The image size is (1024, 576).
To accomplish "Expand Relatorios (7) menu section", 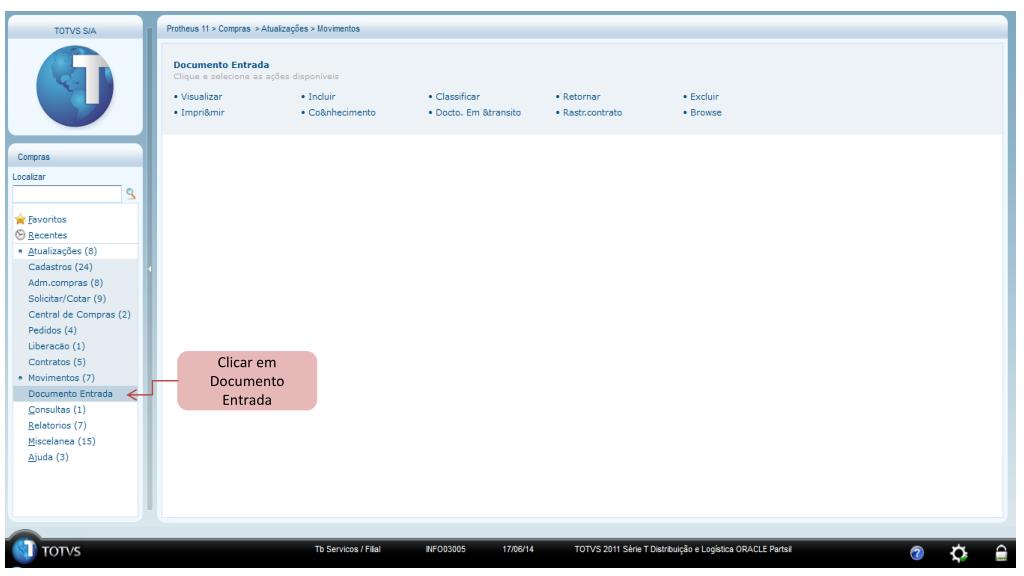I will (57, 425).
